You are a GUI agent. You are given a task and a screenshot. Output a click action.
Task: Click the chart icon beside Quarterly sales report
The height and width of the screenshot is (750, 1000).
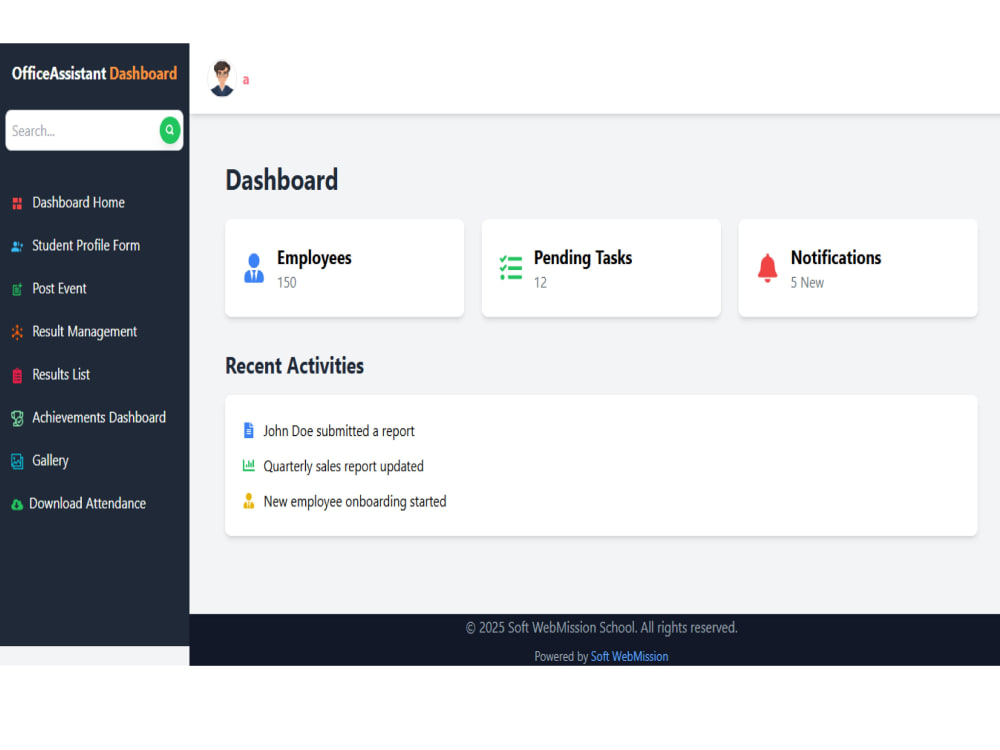[x=249, y=466]
